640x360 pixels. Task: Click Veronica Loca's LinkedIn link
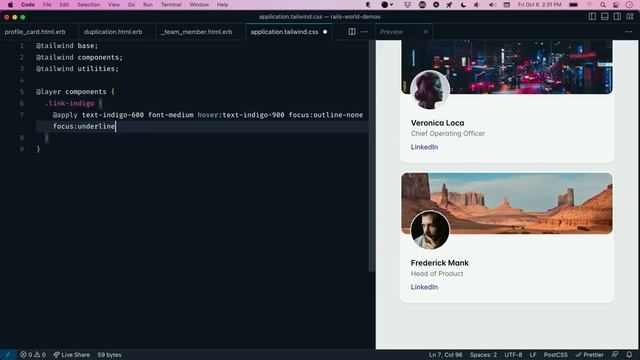(x=424, y=147)
